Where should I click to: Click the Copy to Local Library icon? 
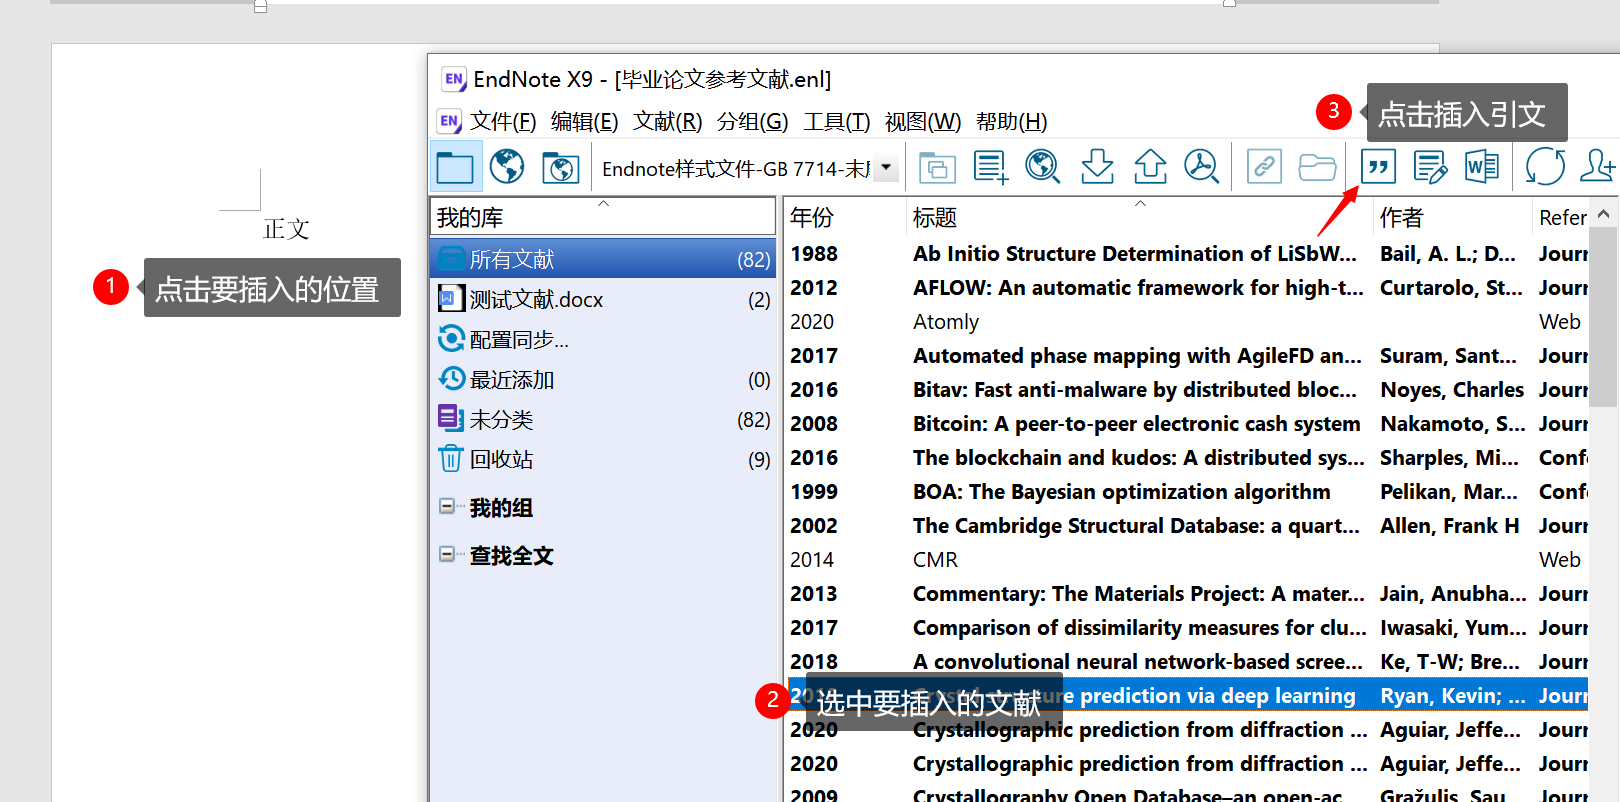(936, 167)
